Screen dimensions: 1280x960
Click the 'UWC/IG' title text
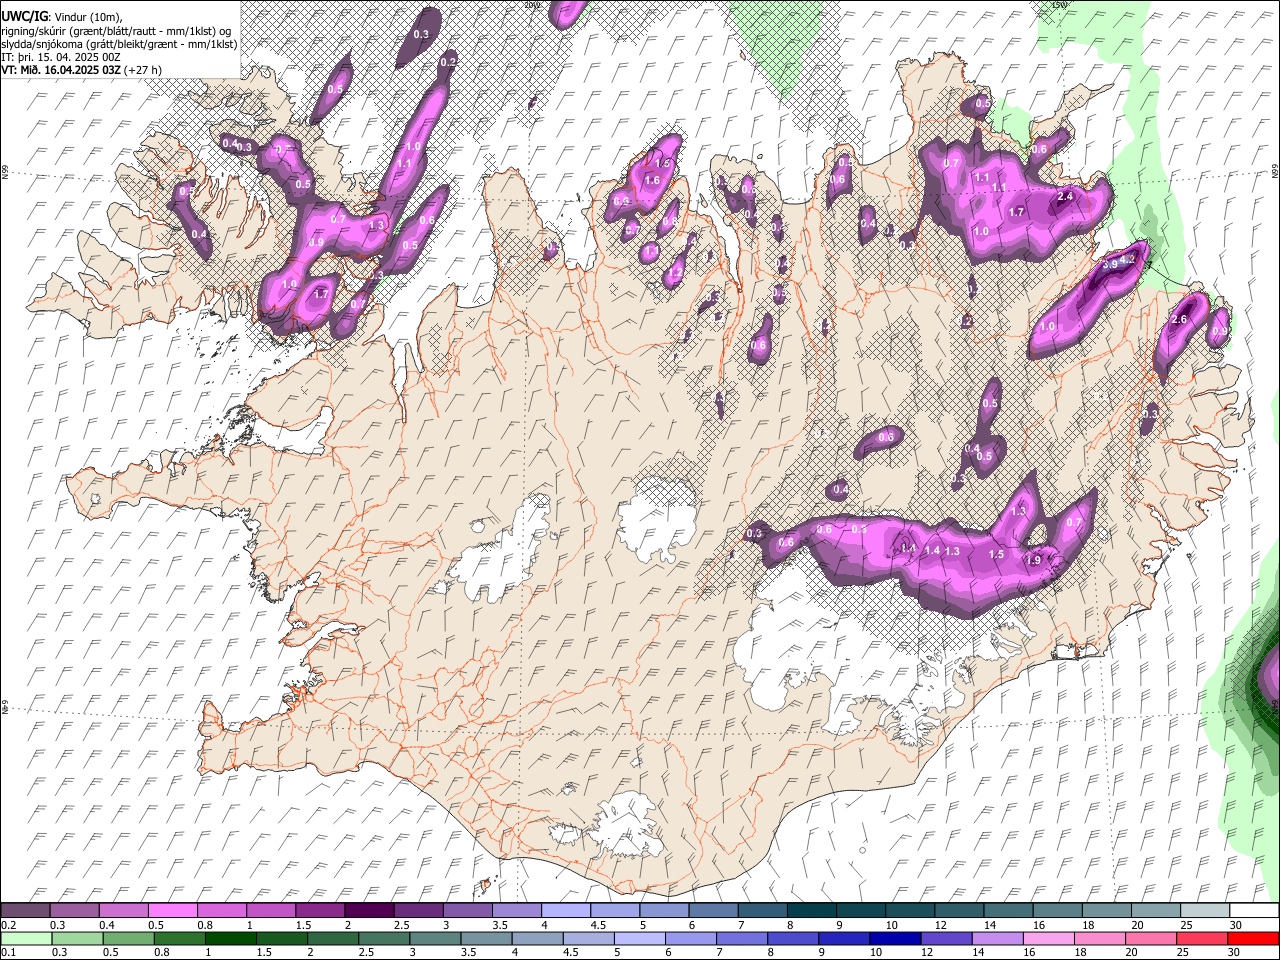pyautogui.click(x=24, y=16)
